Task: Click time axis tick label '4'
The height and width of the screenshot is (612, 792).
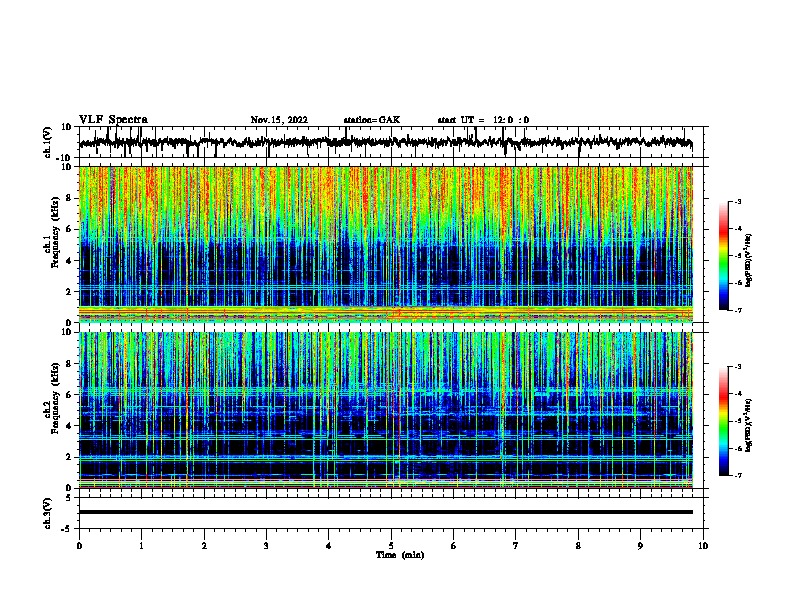Action: (x=329, y=546)
